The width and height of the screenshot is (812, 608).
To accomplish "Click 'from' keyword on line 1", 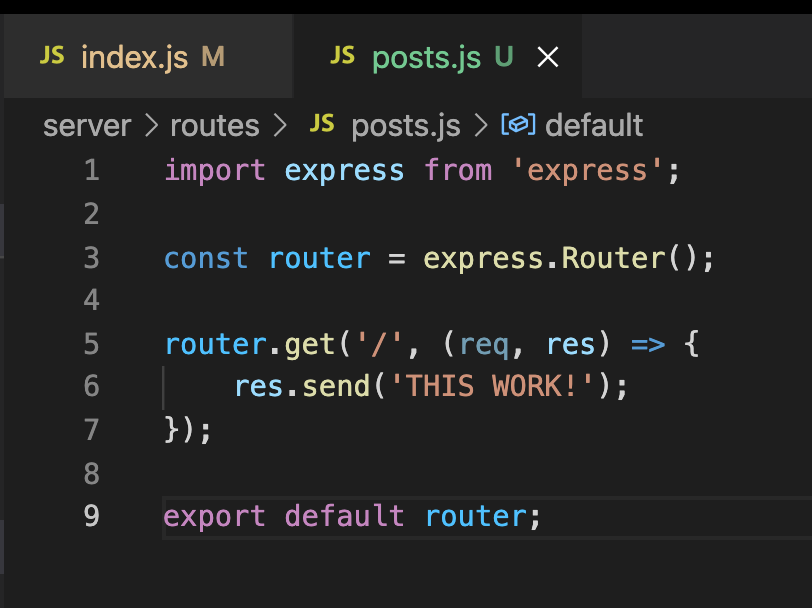I will click(x=458, y=170).
